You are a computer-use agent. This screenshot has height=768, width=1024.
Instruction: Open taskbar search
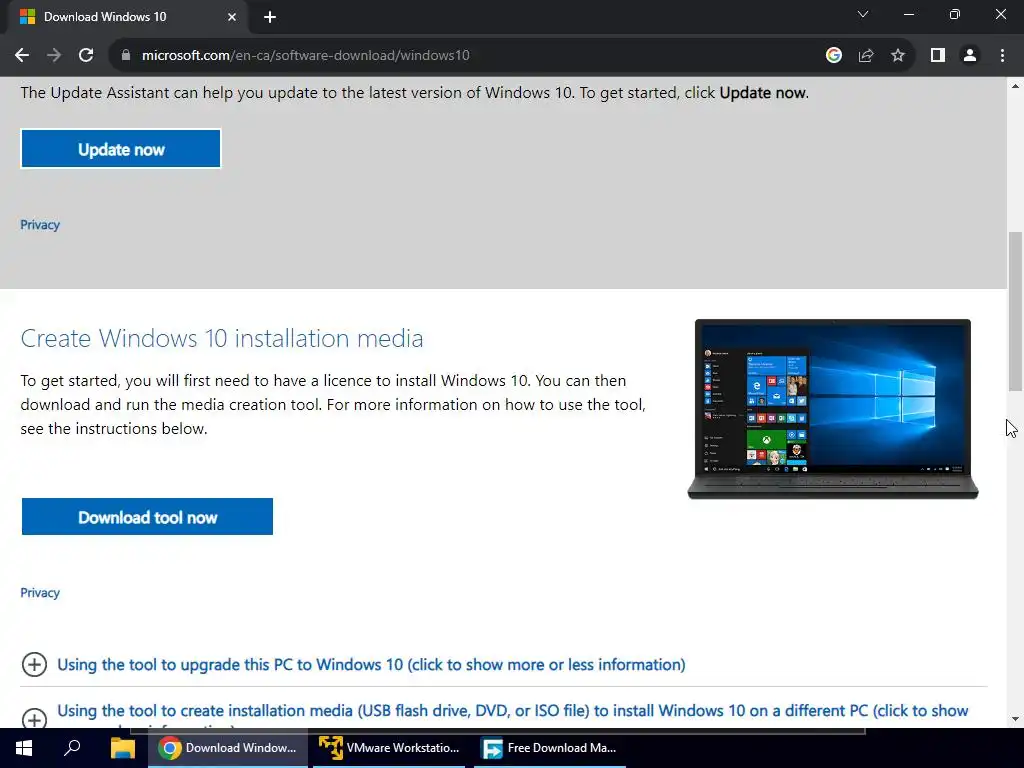[x=72, y=748]
